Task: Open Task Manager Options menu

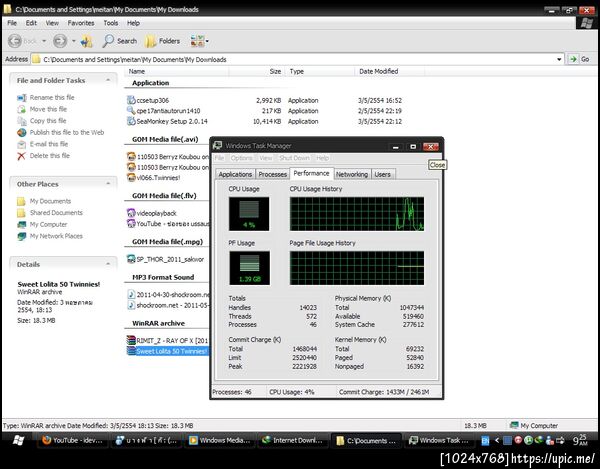Action: pos(241,158)
